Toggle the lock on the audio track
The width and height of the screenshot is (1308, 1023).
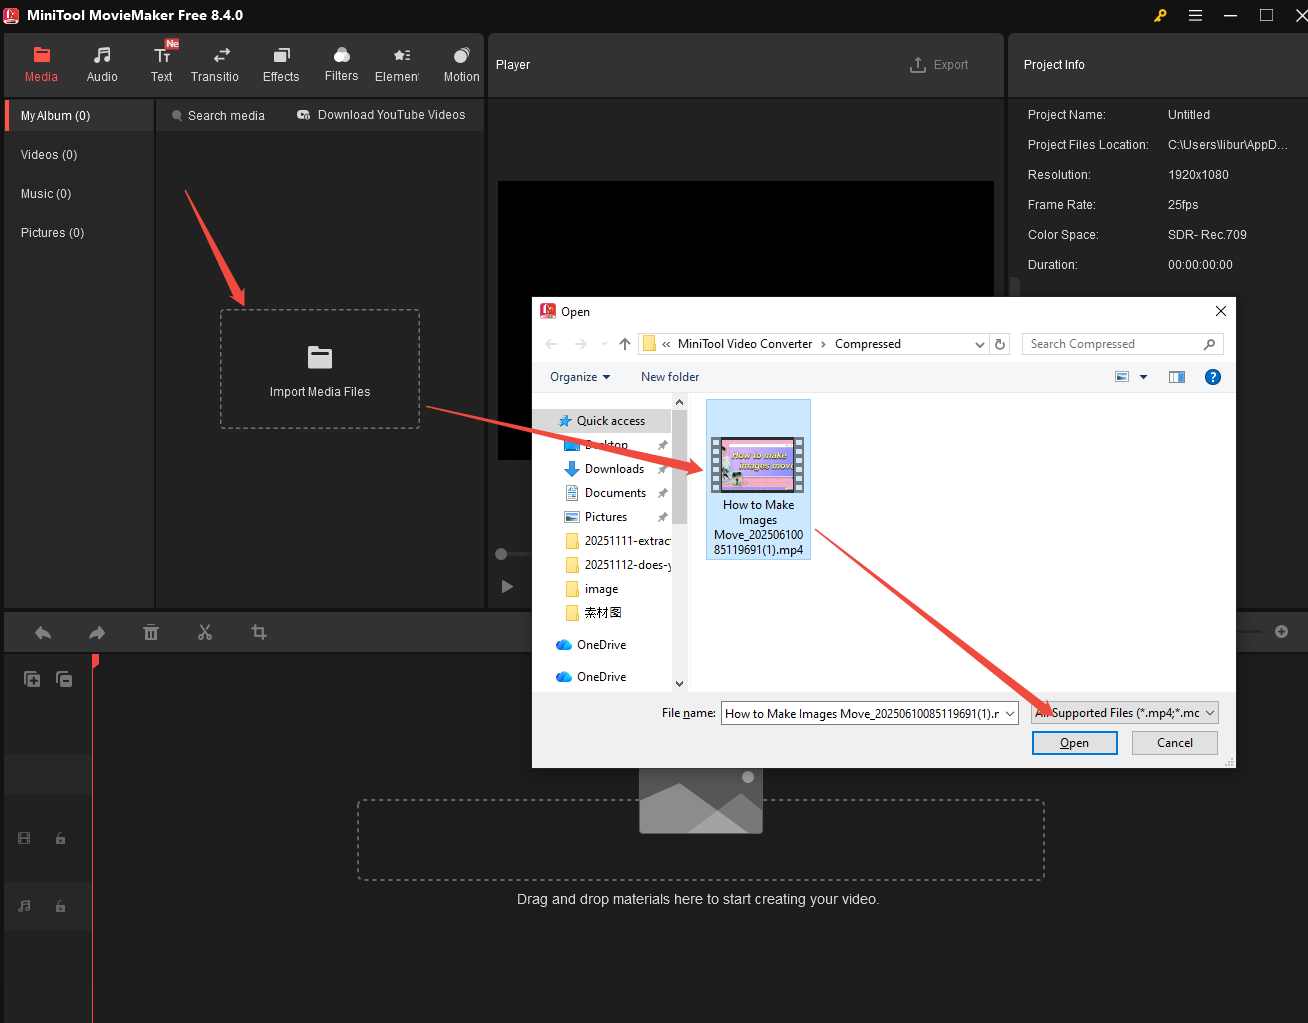click(60, 905)
